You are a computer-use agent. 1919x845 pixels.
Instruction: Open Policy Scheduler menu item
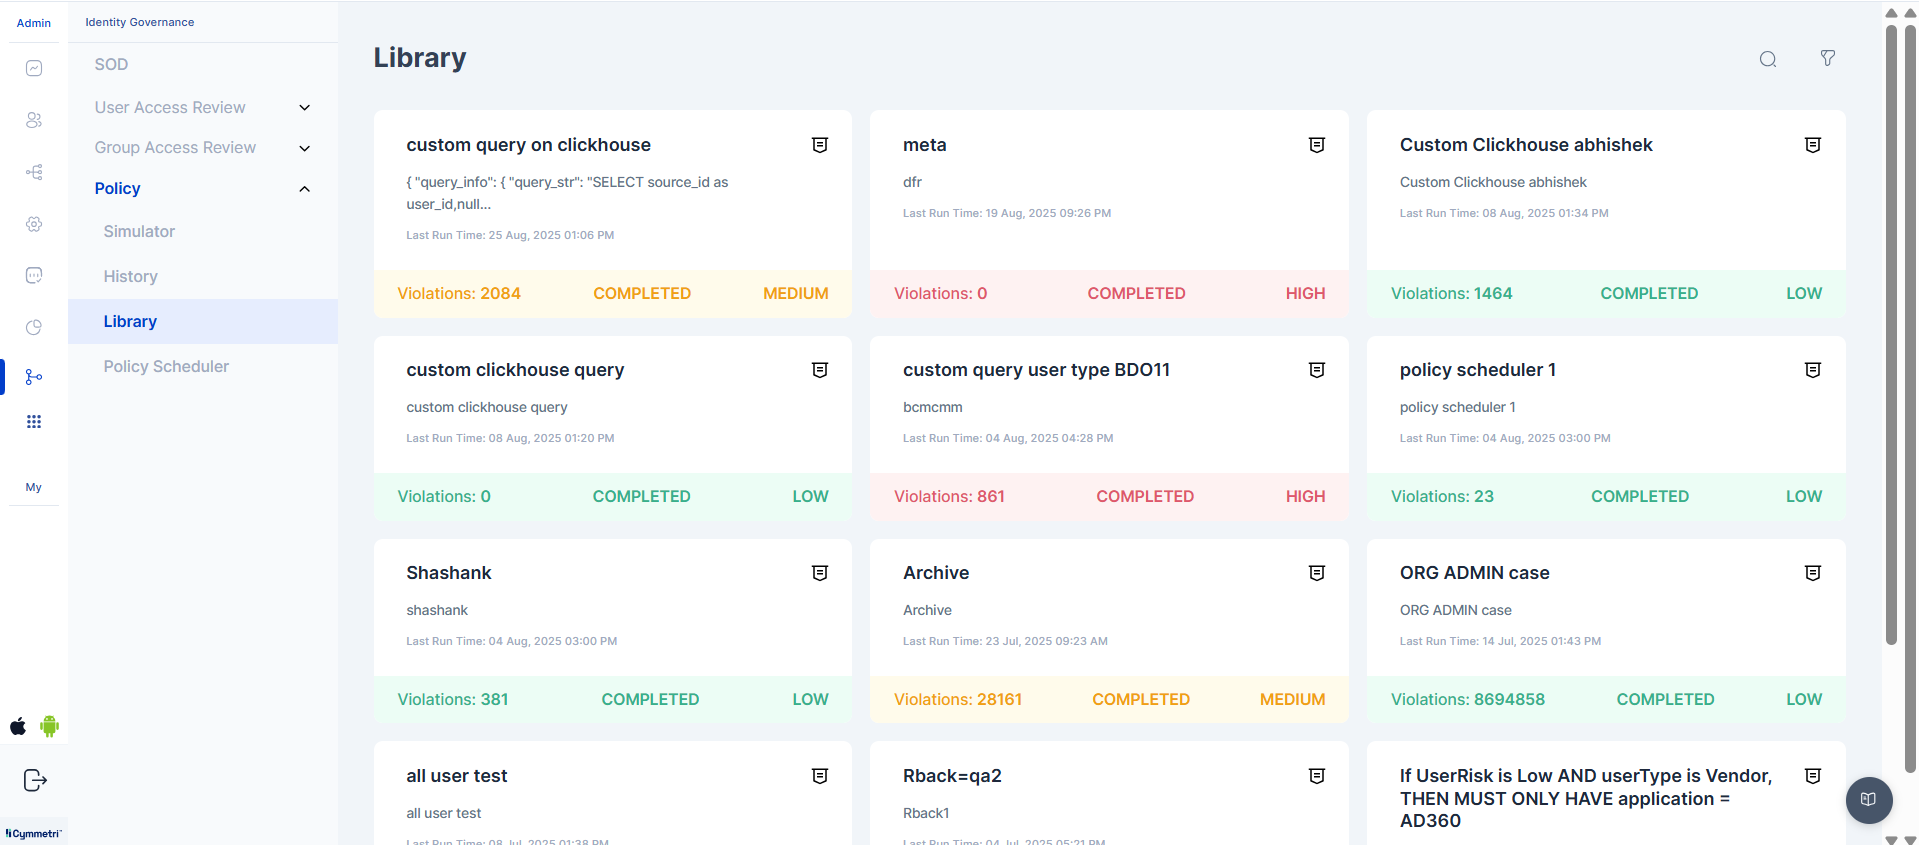coord(166,366)
